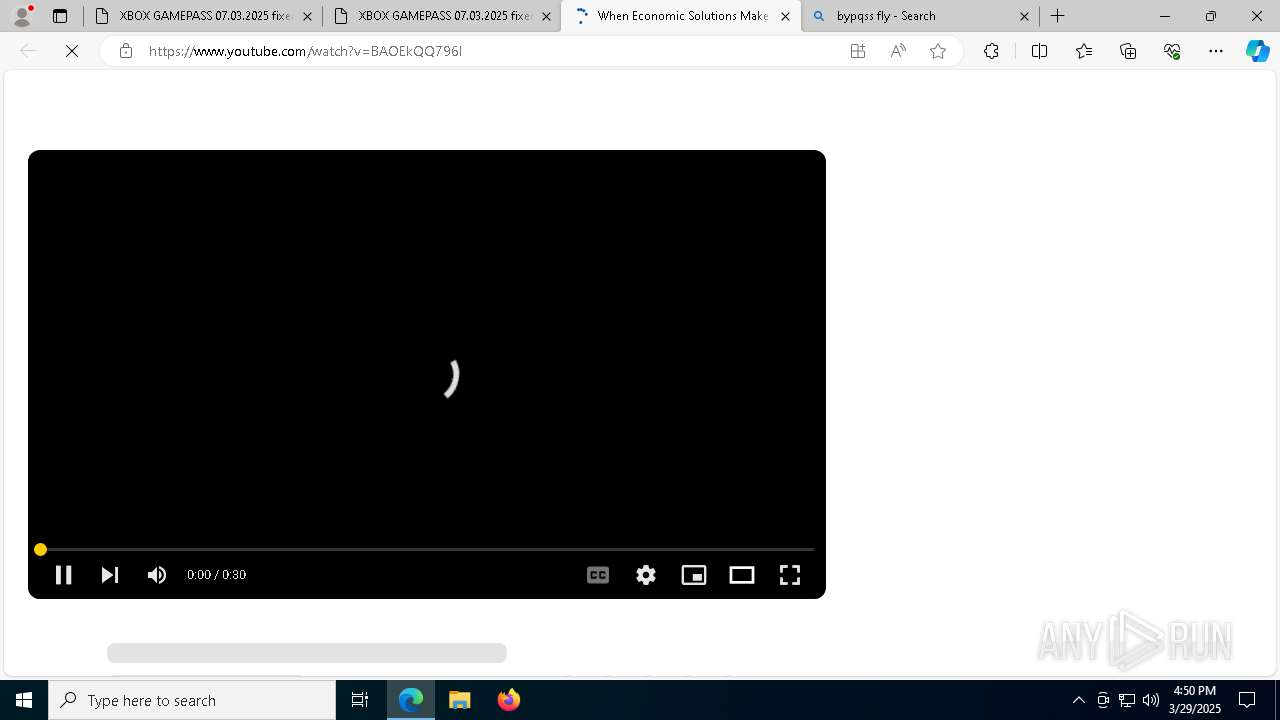The image size is (1280, 720).
Task: Go back to previous page
Action: coord(28,51)
